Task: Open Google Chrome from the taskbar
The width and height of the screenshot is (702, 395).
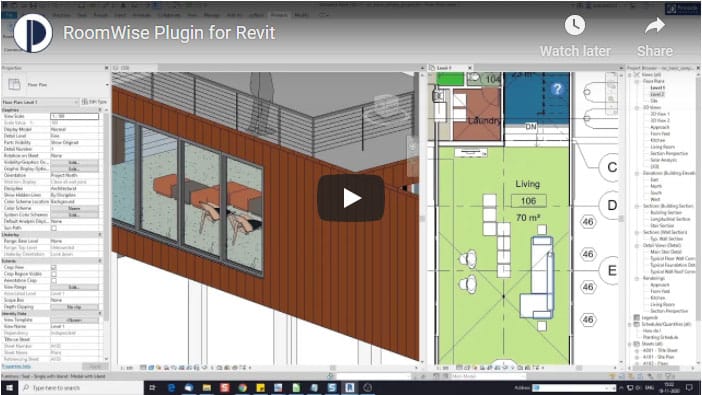Action: (x=243, y=387)
